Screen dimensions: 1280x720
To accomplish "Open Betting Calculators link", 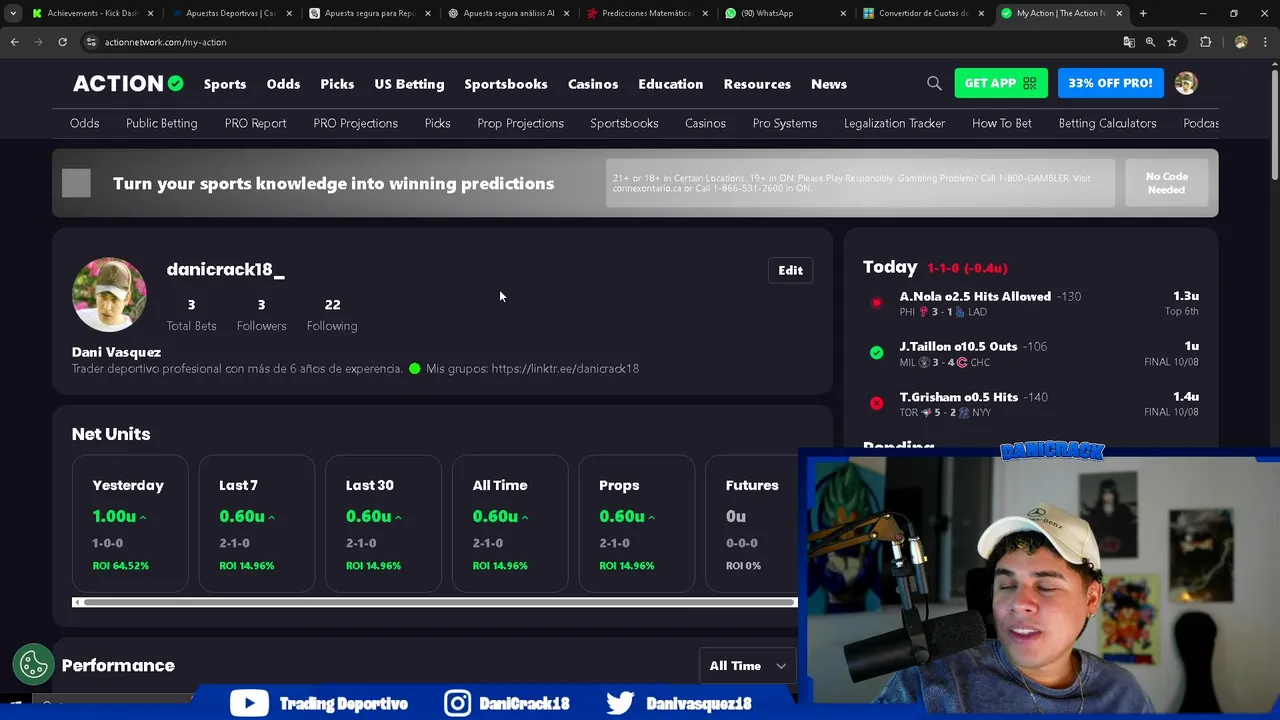I will point(1108,123).
